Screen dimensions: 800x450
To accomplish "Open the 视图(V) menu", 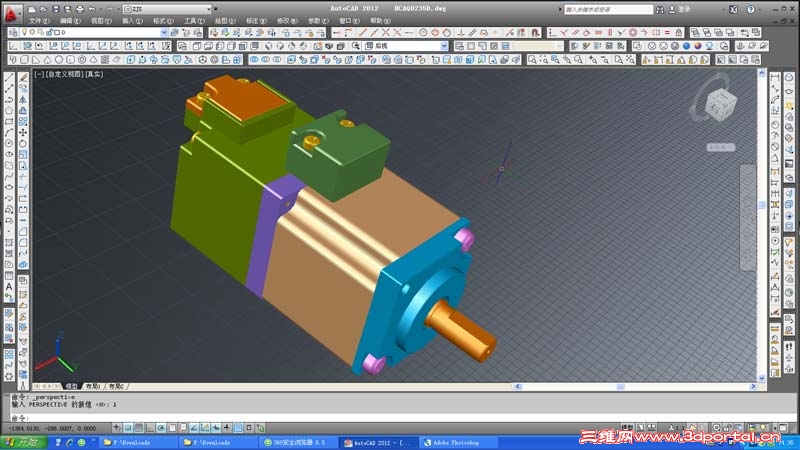I will pos(101,21).
